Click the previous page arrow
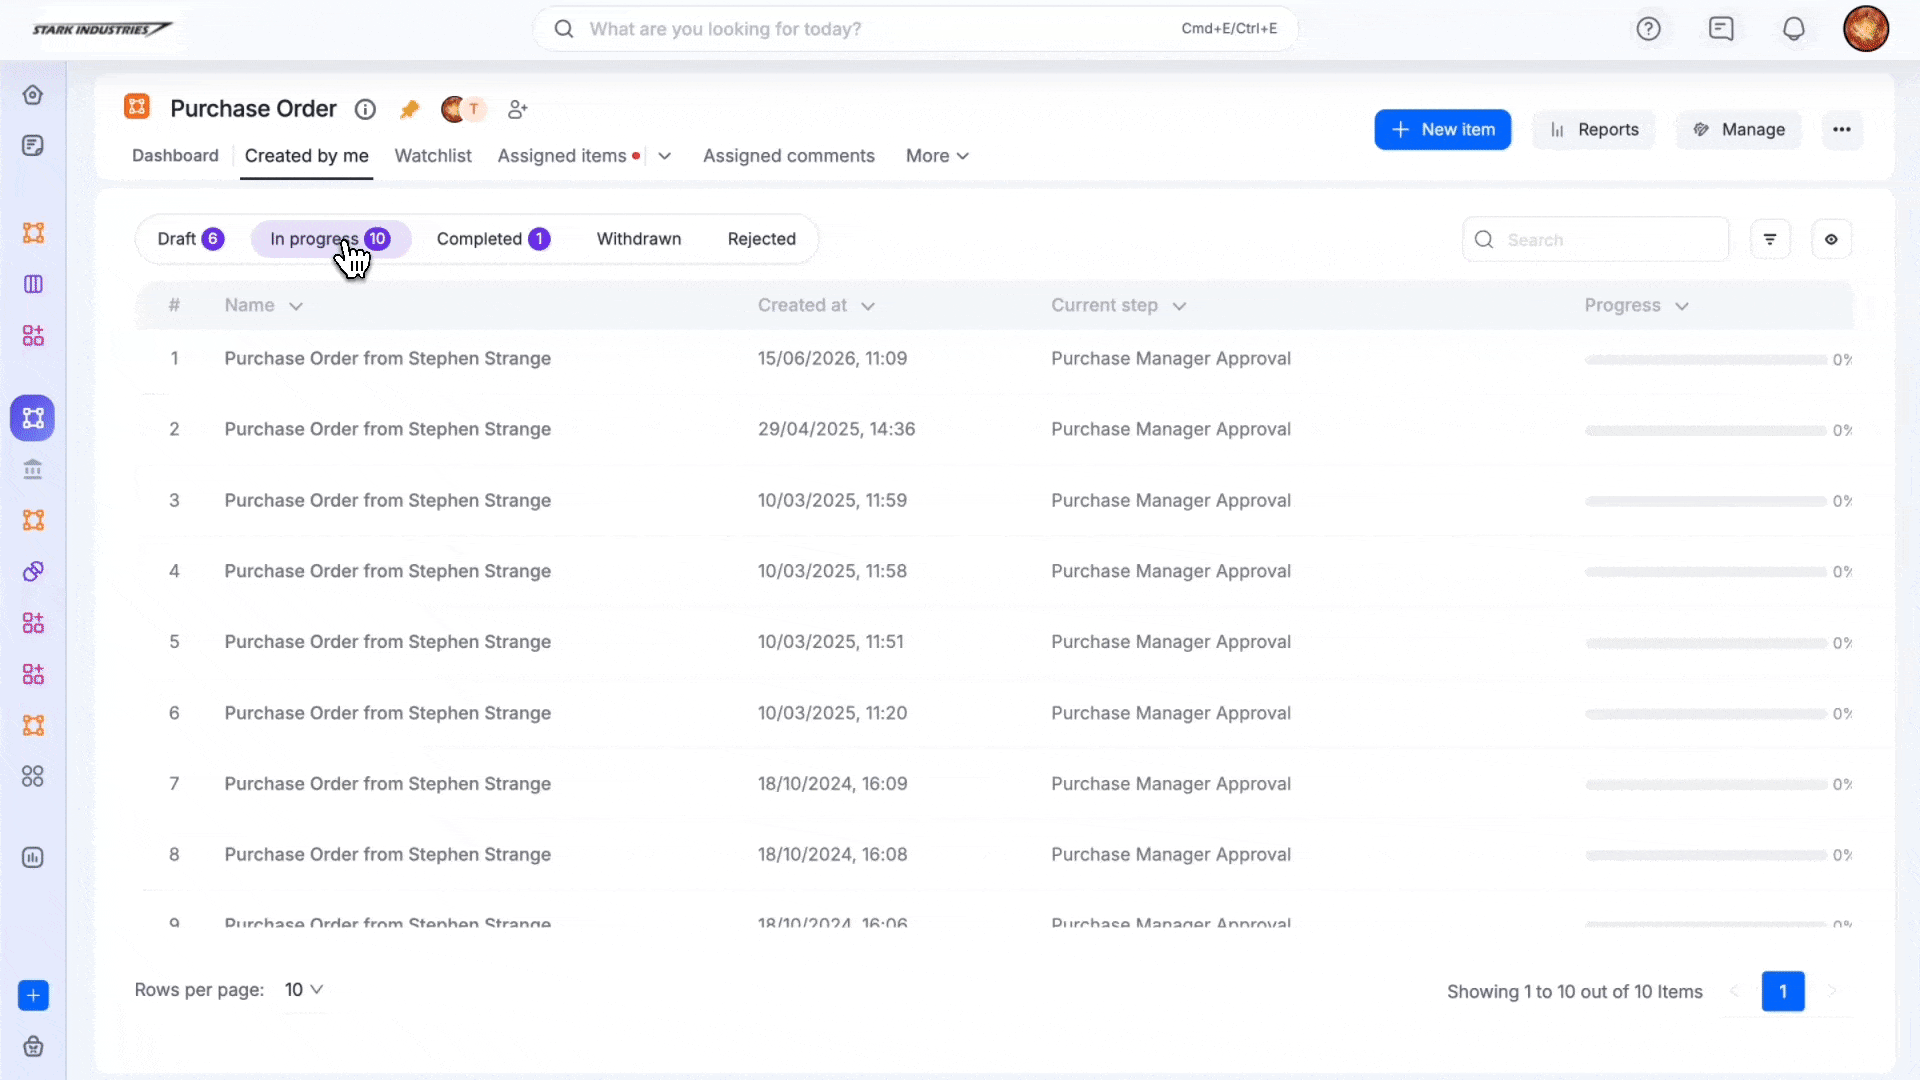This screenshot has width=1920, height=1080. (1734, 991)
